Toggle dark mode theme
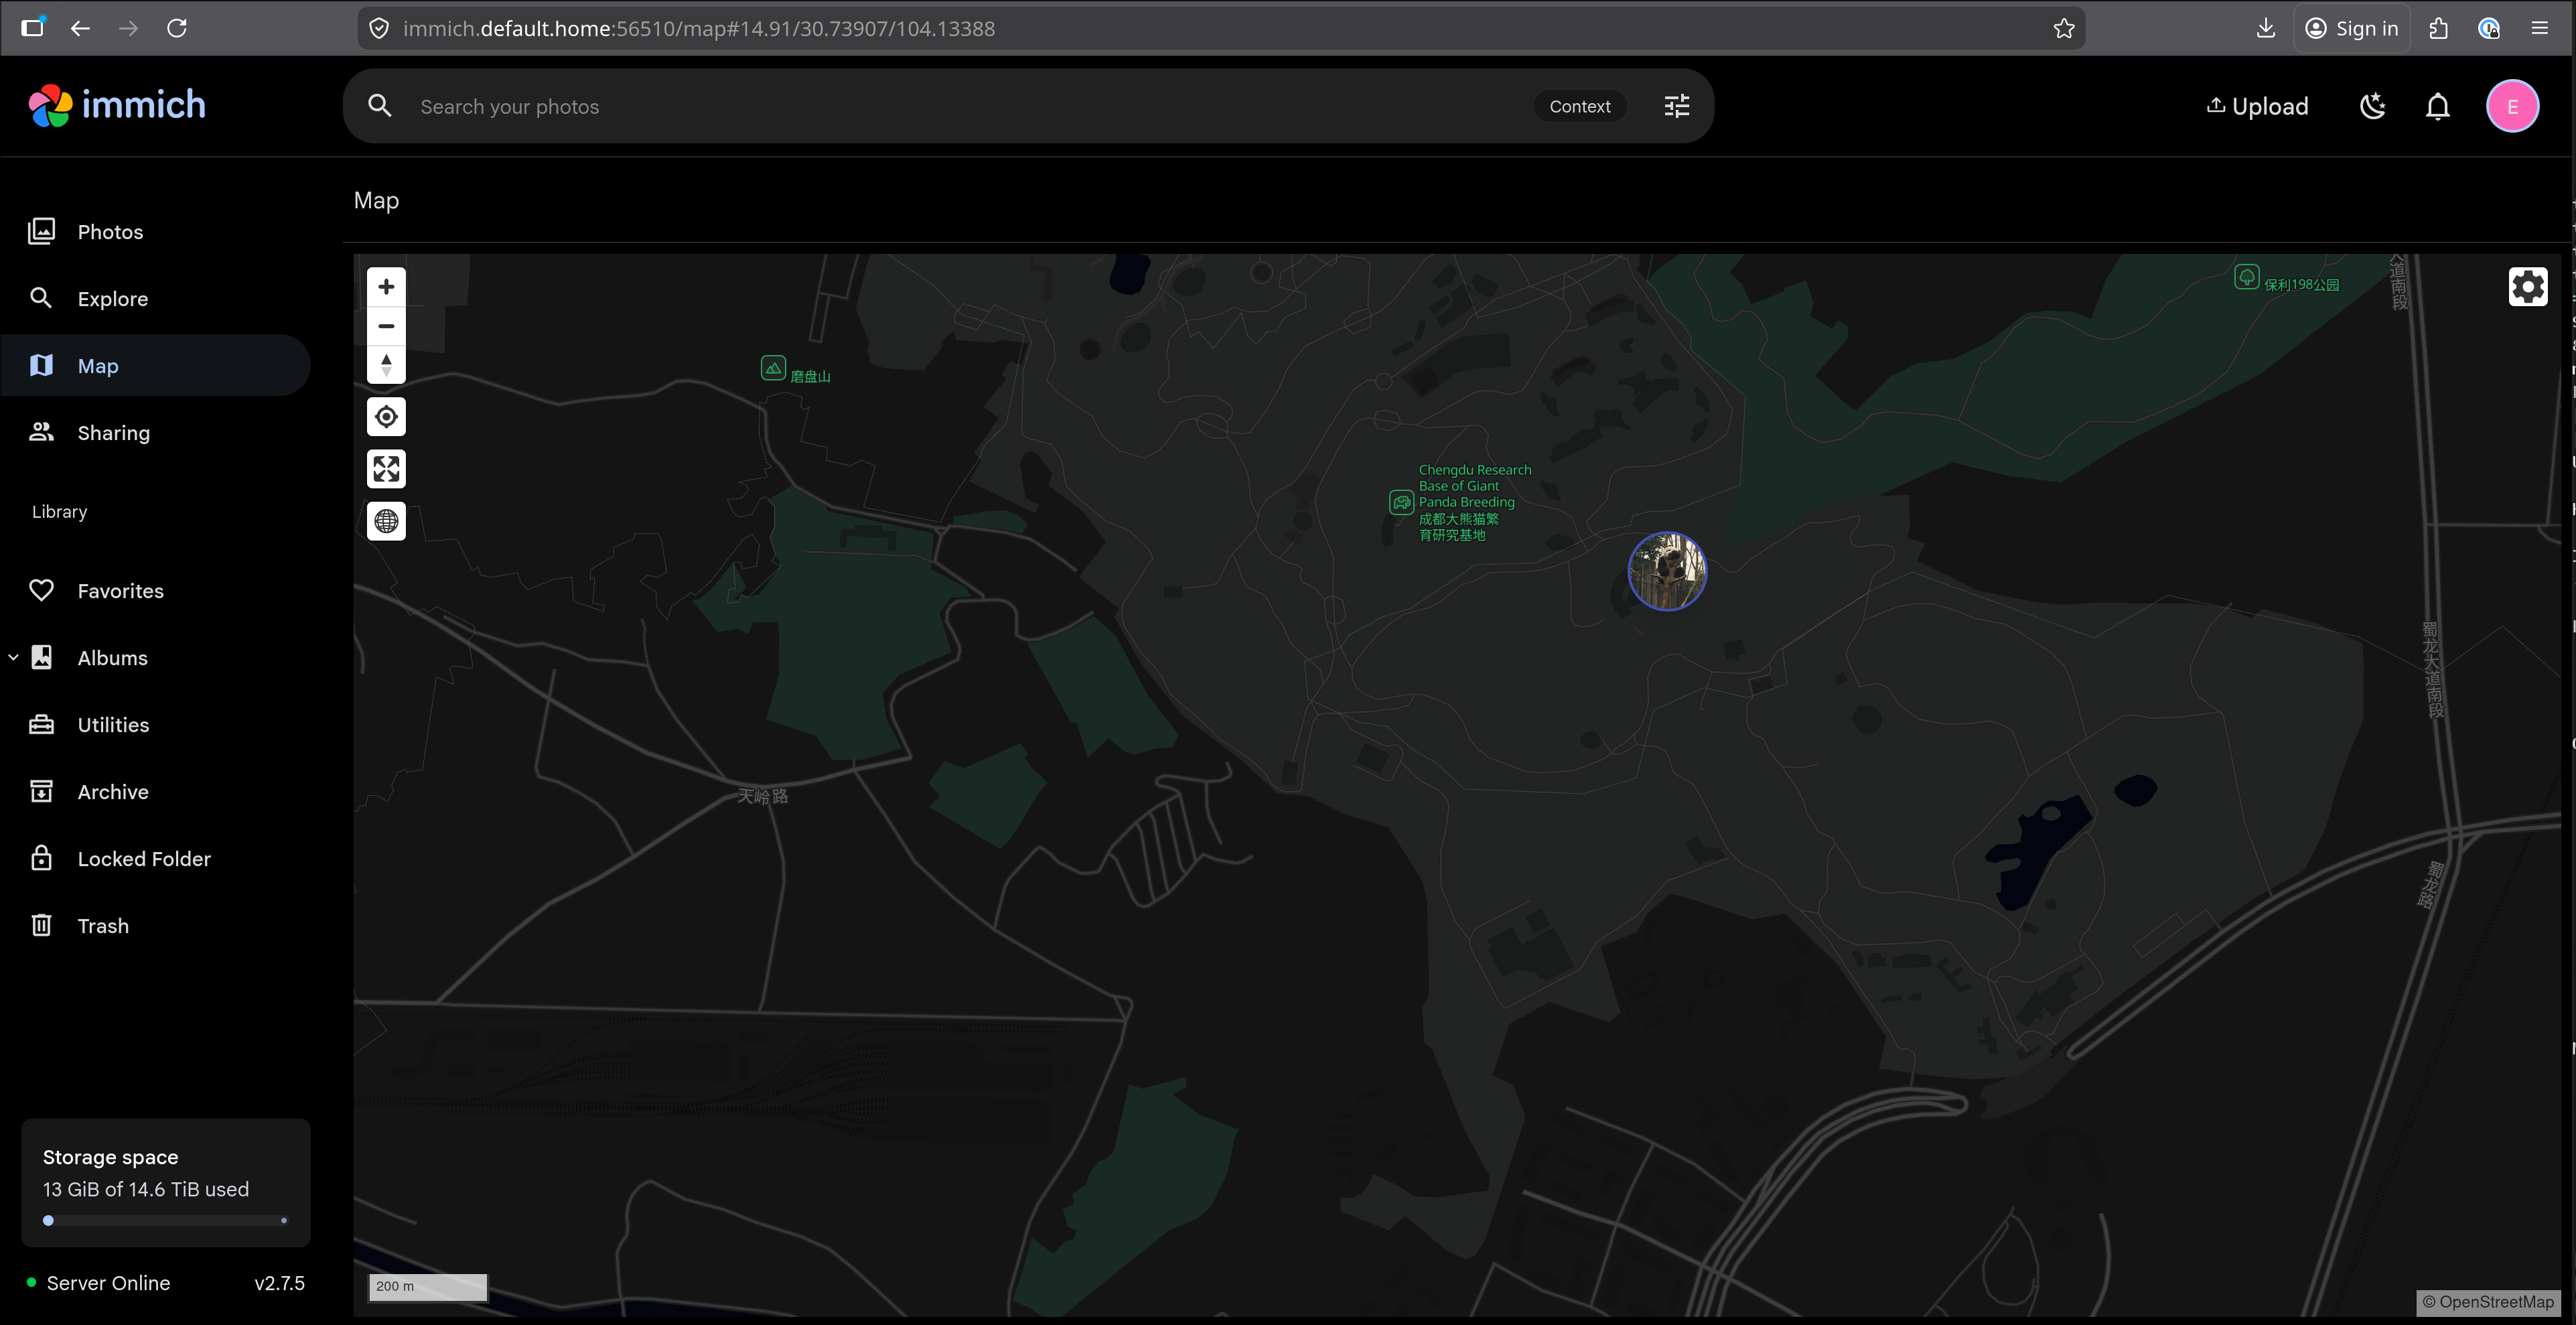 pos(2372,107)
